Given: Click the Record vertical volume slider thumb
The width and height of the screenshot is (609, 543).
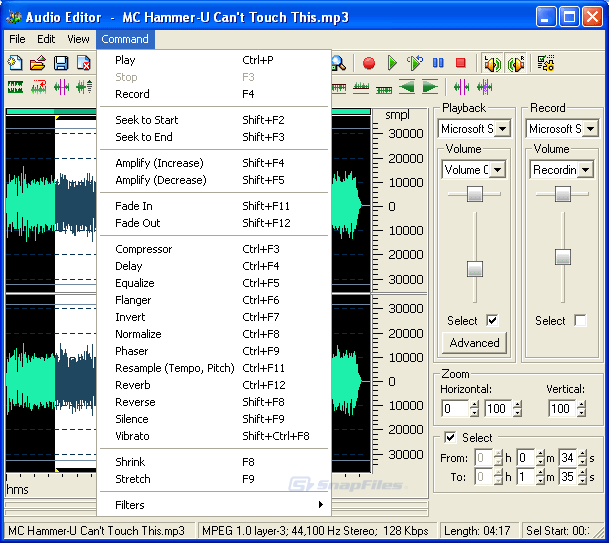Looking at the screenshot, I should coord(562,257).
